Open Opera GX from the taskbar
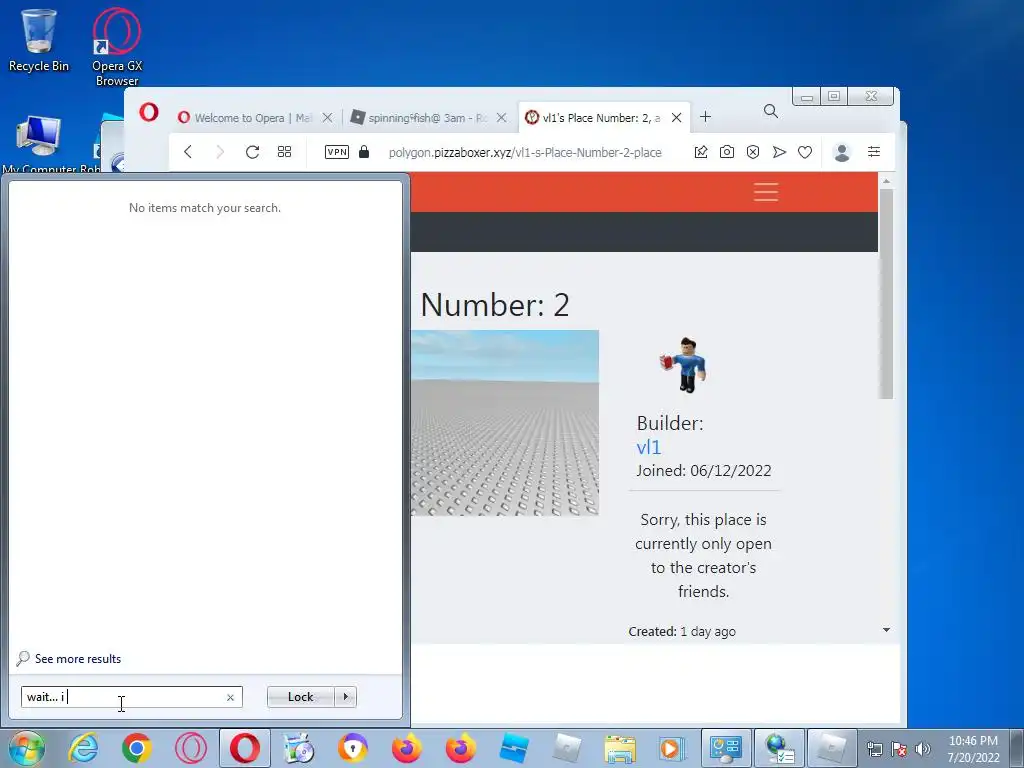 191,748
